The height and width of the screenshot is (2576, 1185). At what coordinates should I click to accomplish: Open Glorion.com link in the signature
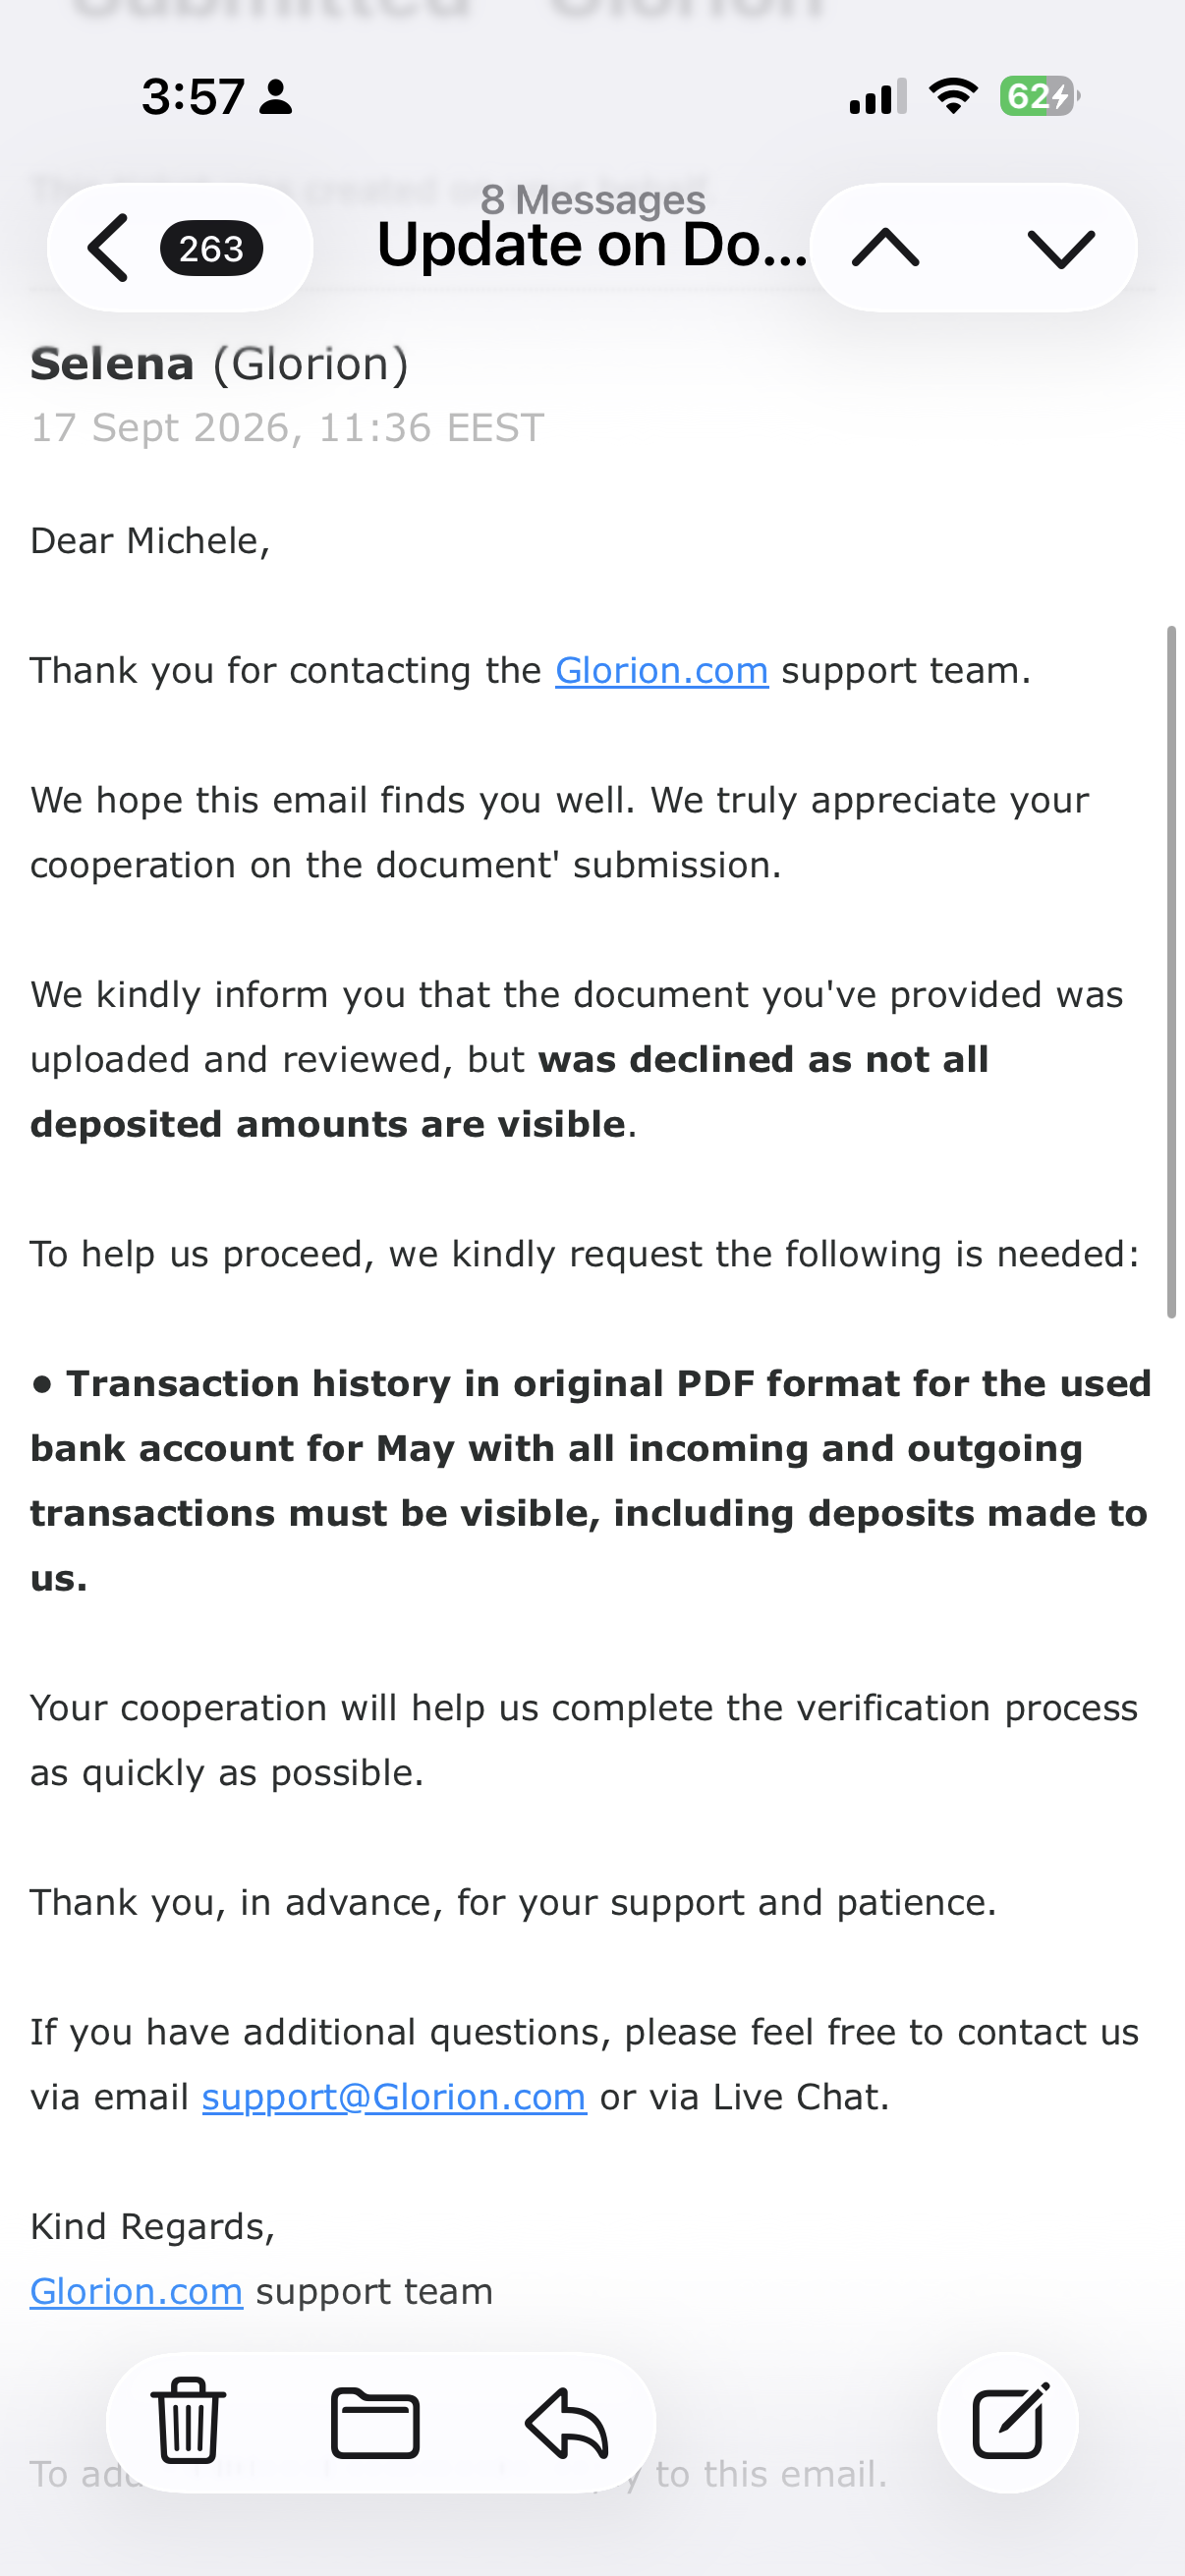137,2292
